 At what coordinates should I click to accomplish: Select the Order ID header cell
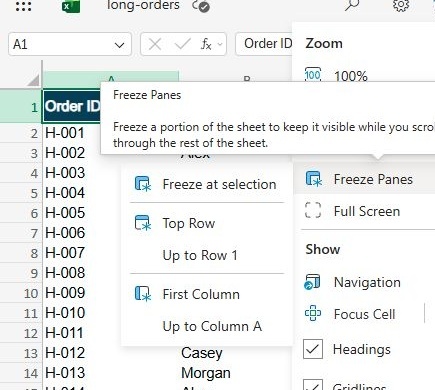72,106
